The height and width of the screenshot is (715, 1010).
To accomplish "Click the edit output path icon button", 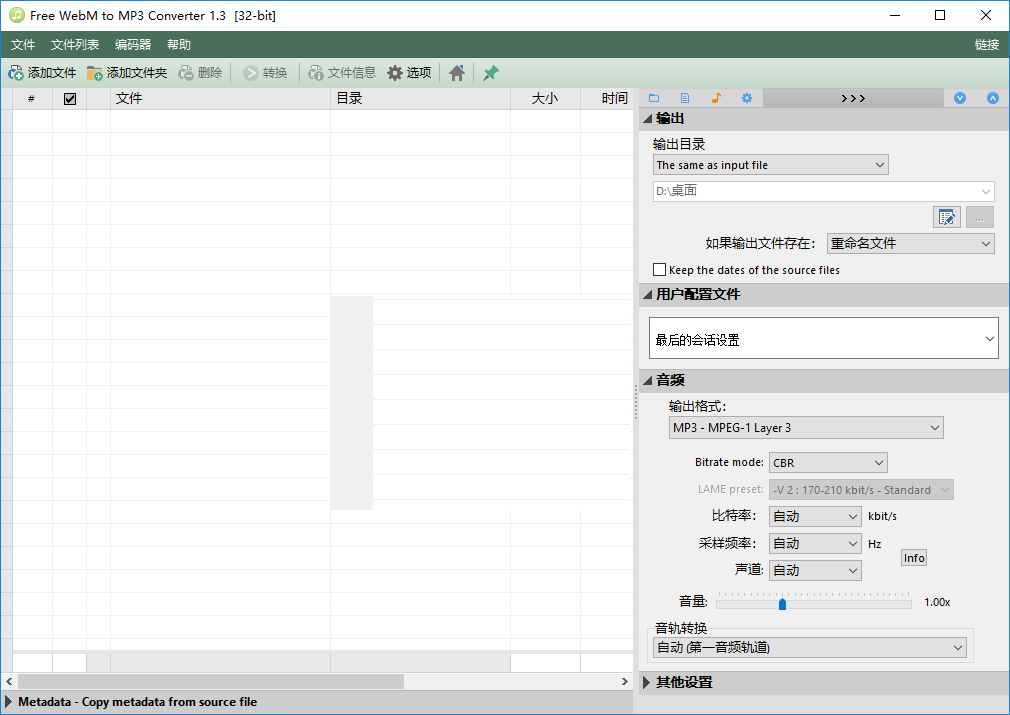I will pos(947,218).
